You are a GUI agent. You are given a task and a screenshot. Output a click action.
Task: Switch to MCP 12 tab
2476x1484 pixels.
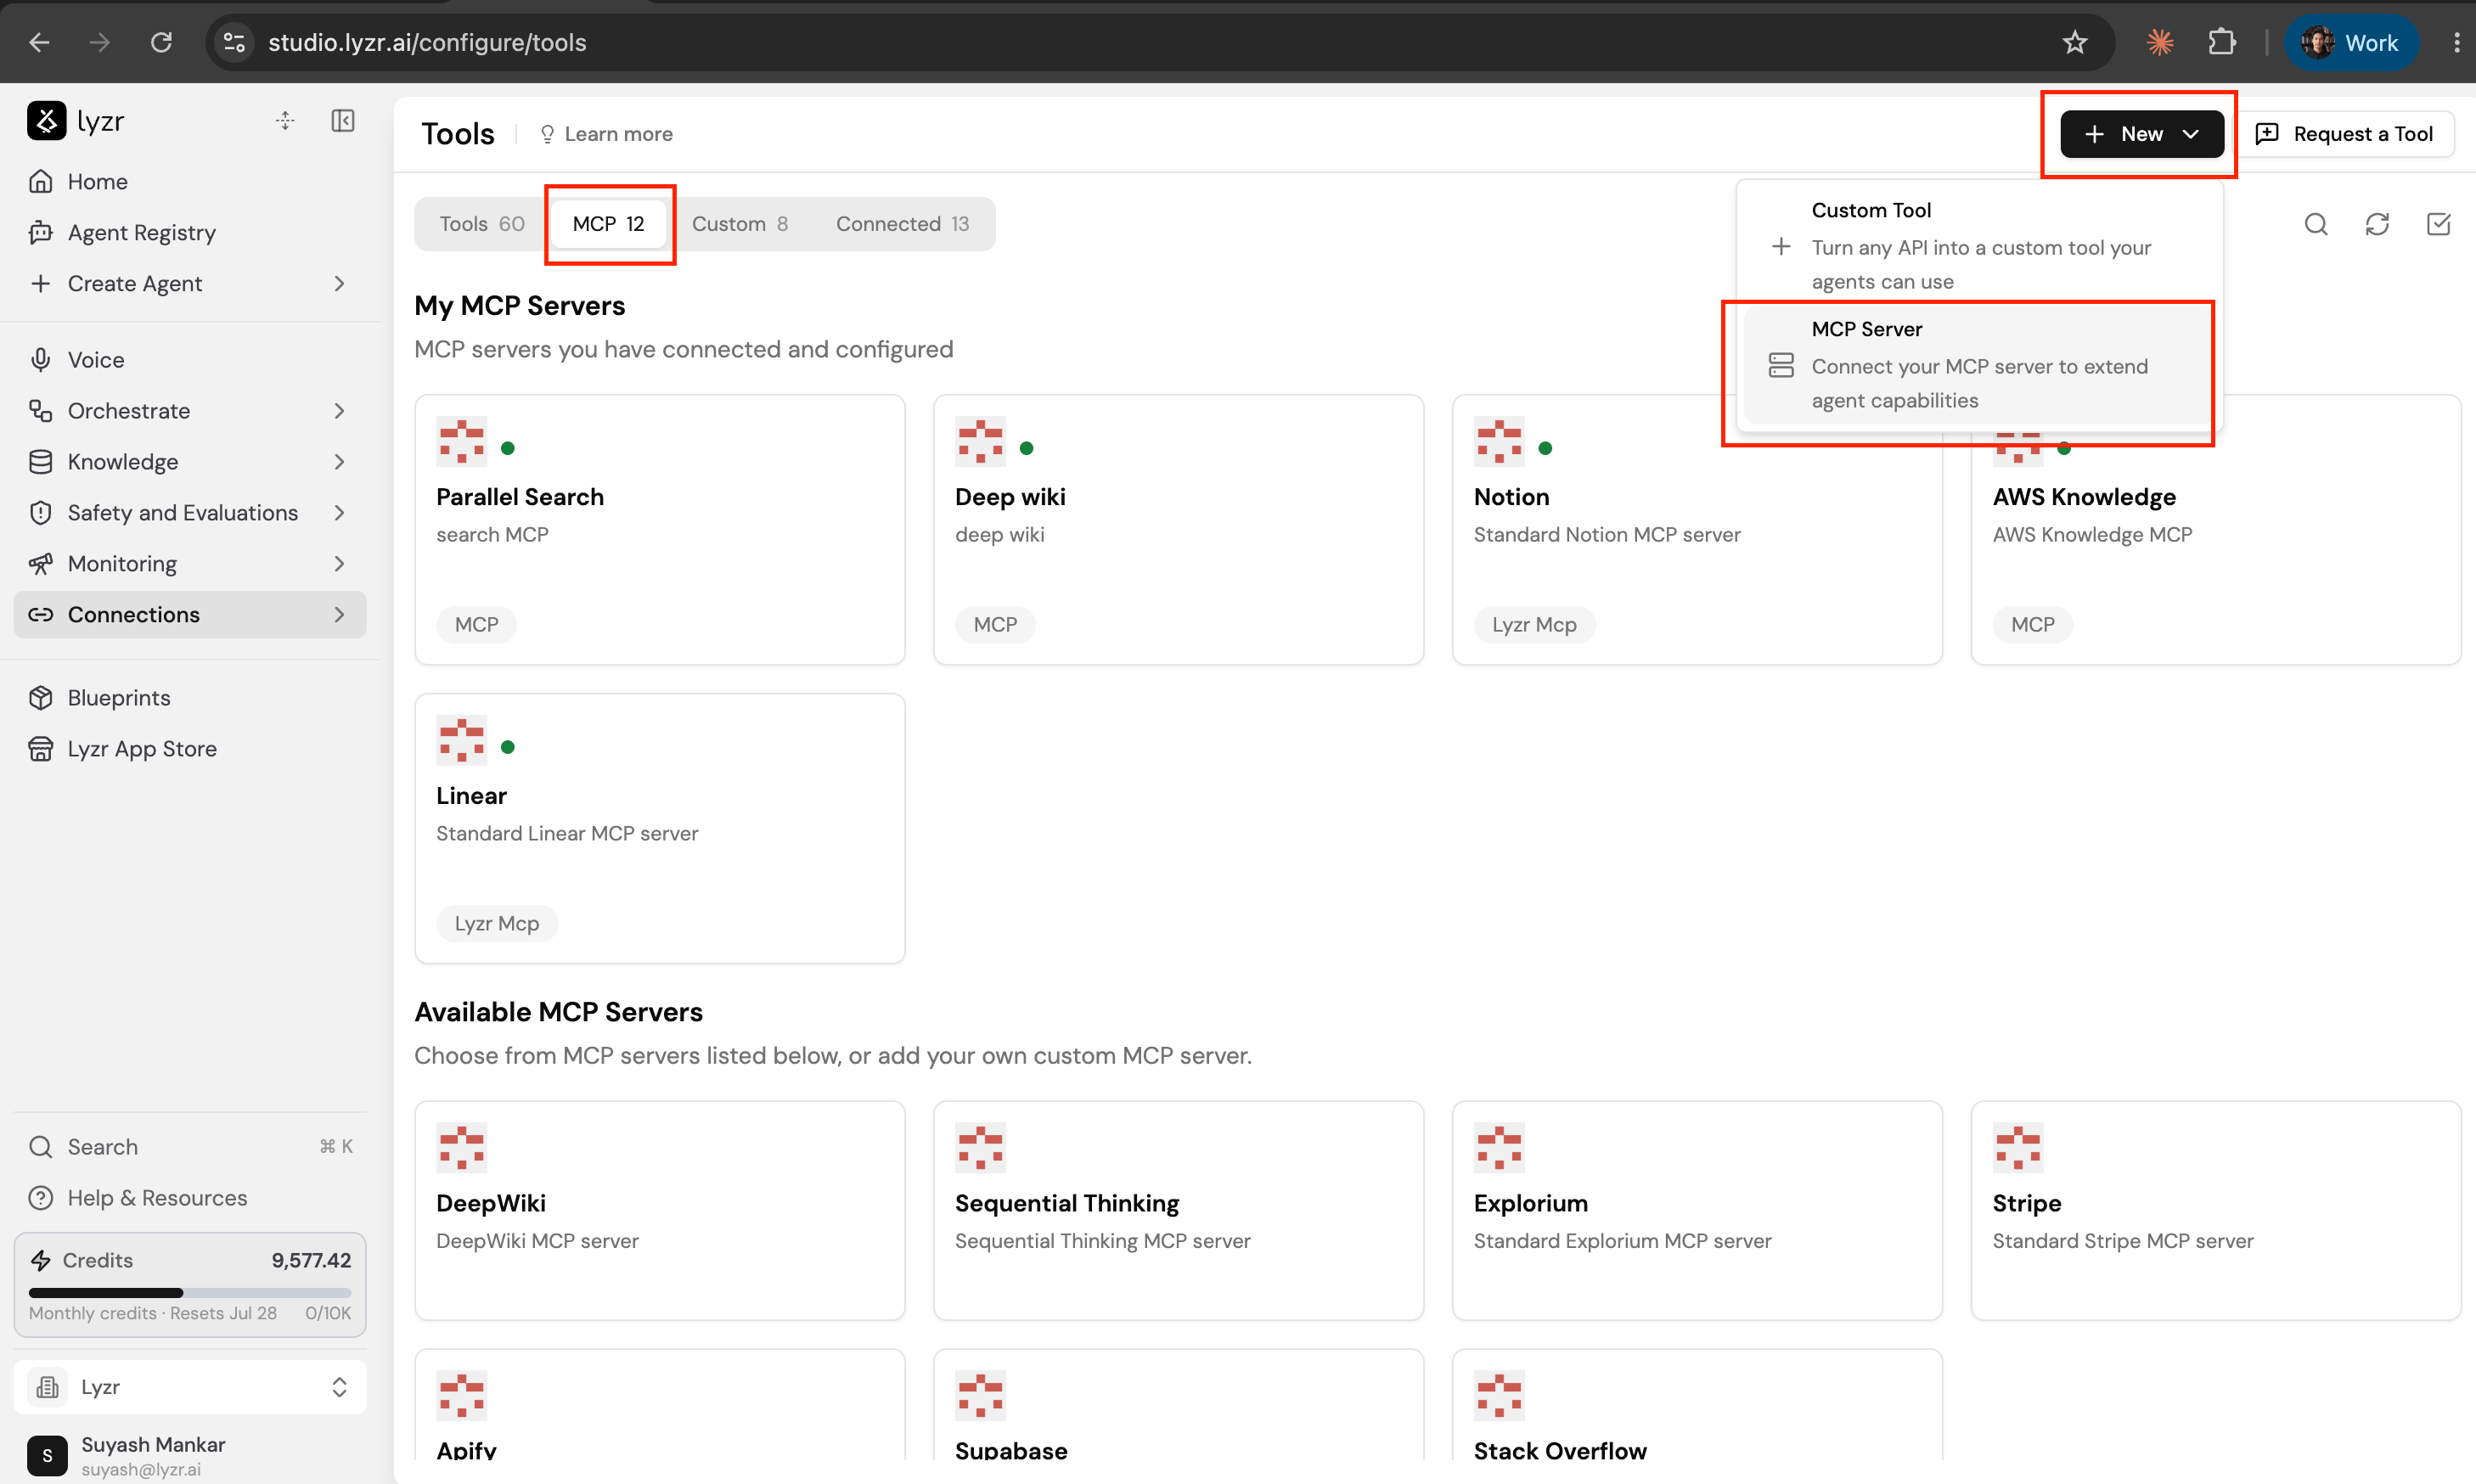tap(608, 224)
